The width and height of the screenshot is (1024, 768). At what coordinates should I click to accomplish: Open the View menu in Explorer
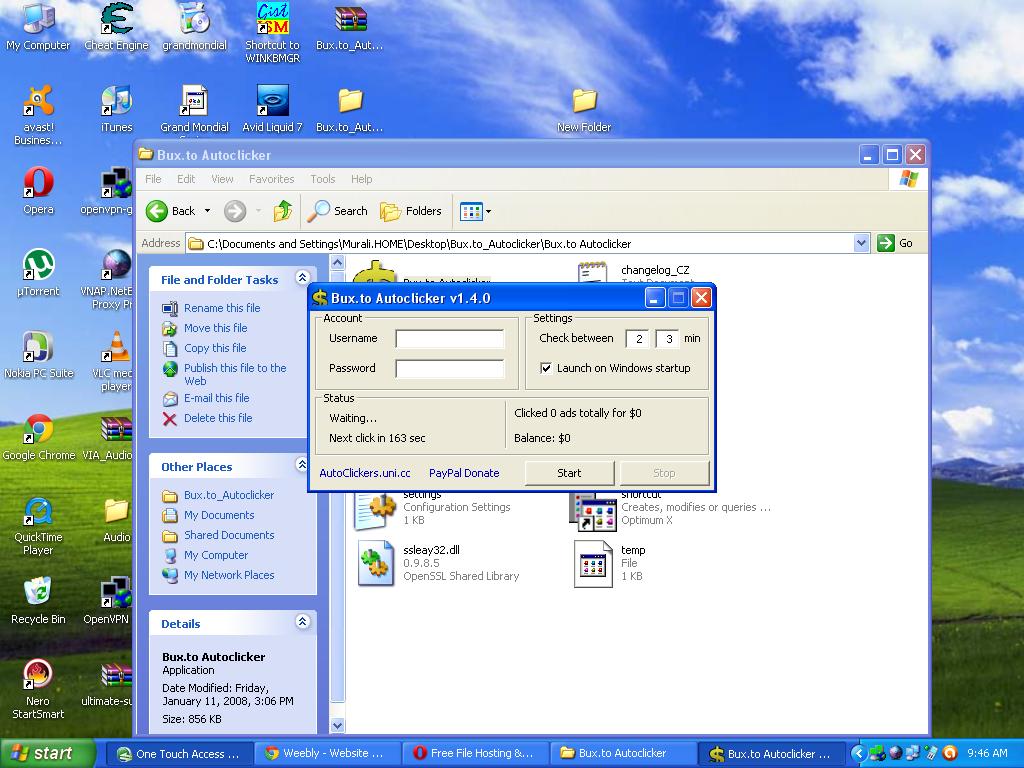[222, 179]
